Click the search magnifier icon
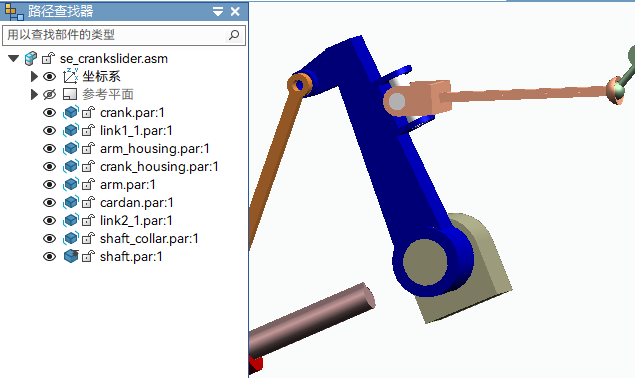Screen dimensions: 635x378 click(234, 35)
